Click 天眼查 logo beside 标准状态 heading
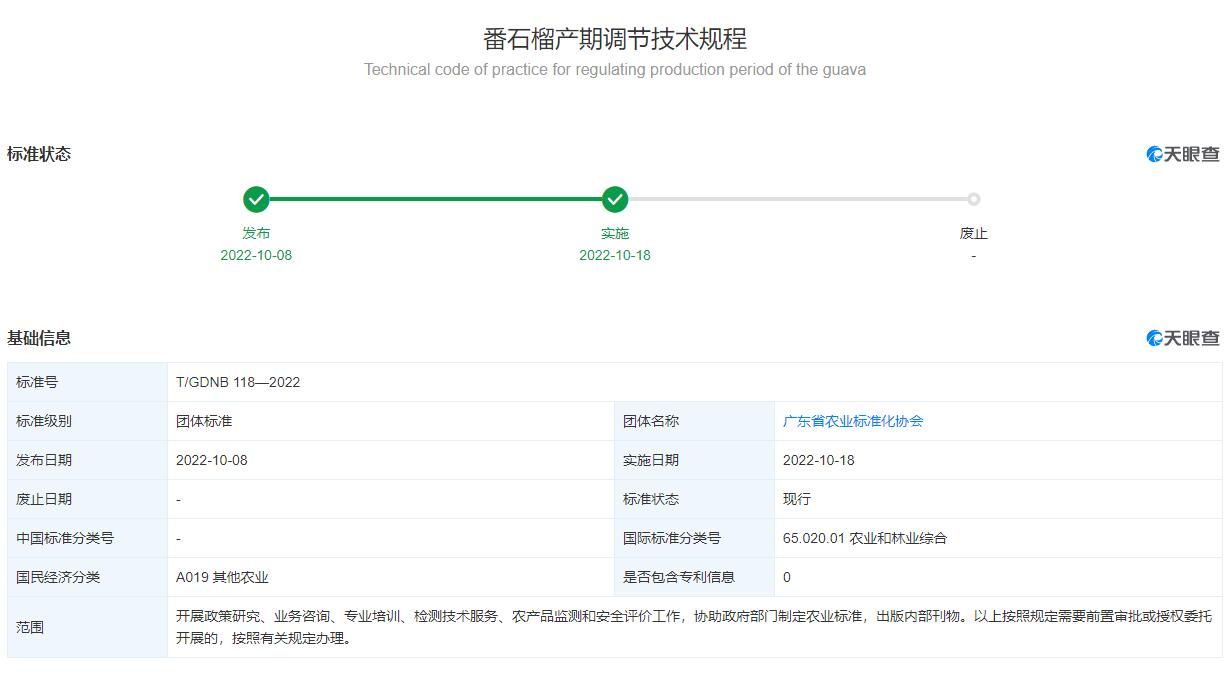Screen dimensions: 1232x697 [1183, 154]
